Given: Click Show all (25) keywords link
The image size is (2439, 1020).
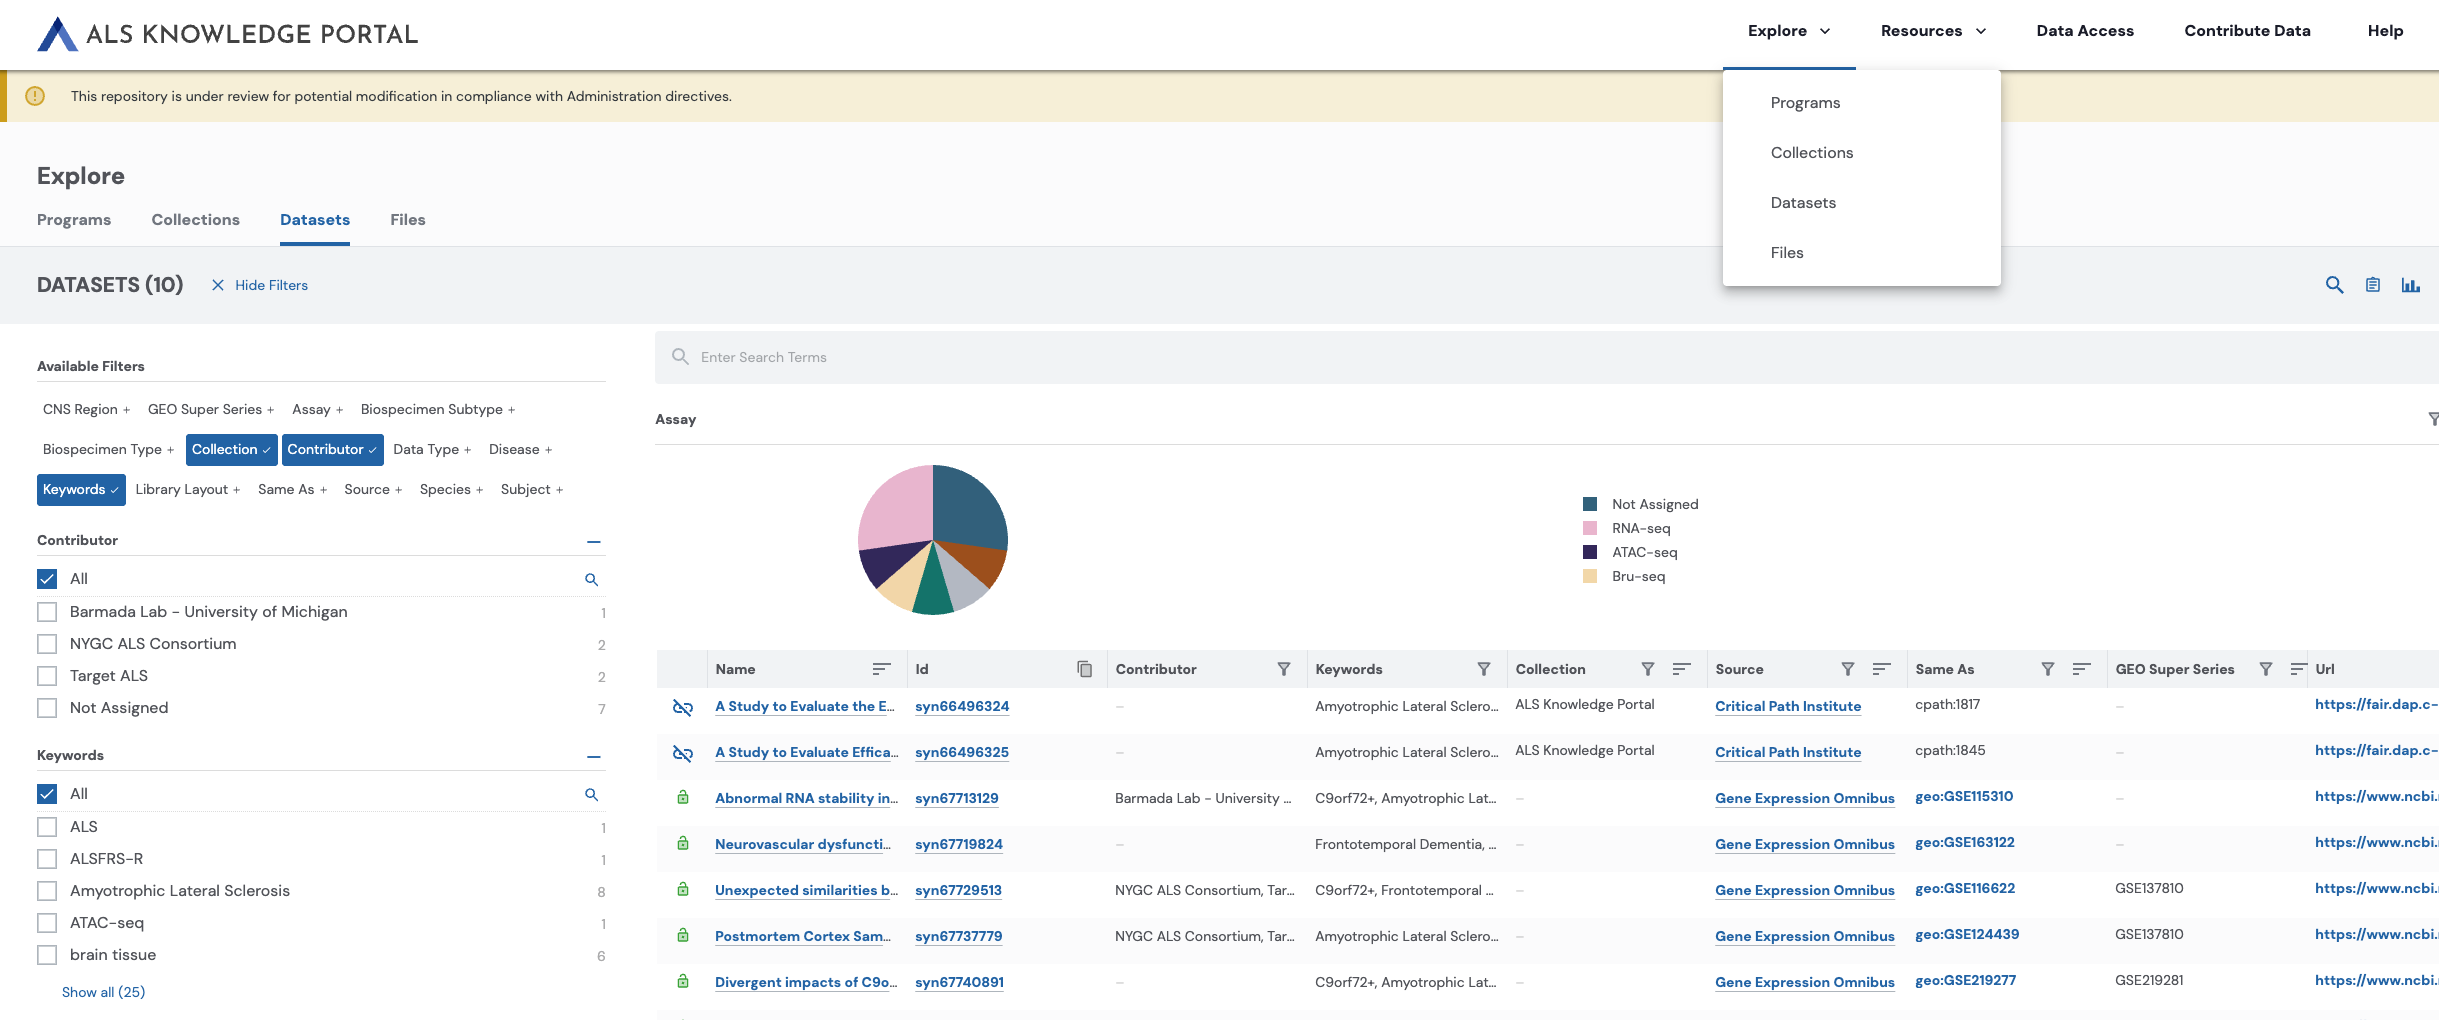Looking at the screenshot, I should (x=103, y=992).
